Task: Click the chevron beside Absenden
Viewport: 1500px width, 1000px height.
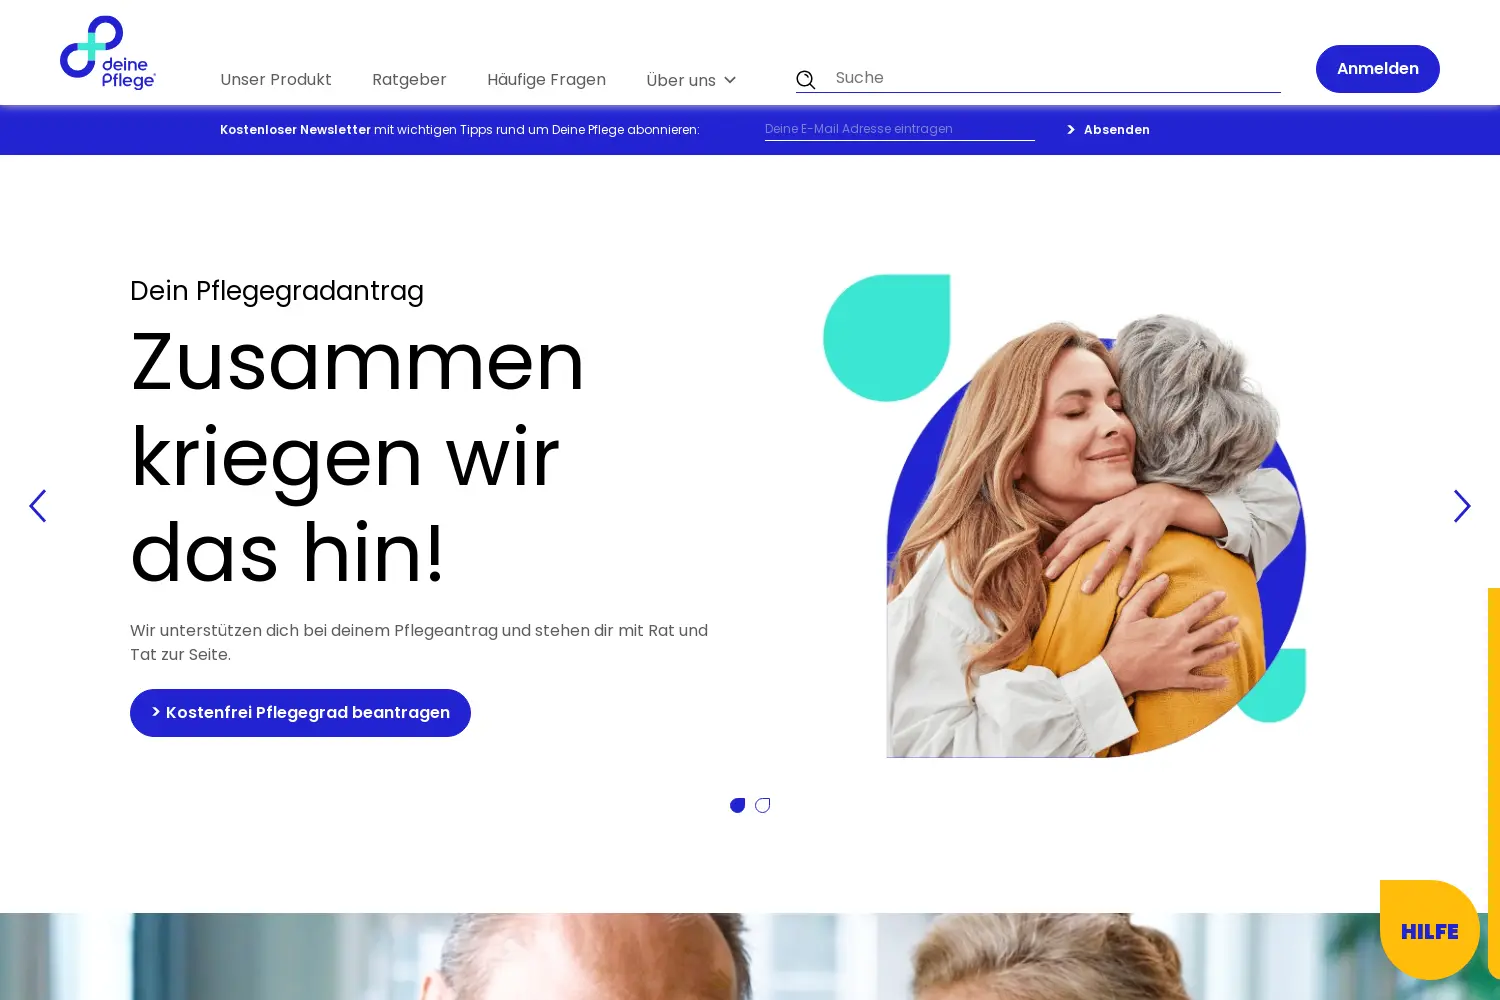Action: coord(1071,130)
